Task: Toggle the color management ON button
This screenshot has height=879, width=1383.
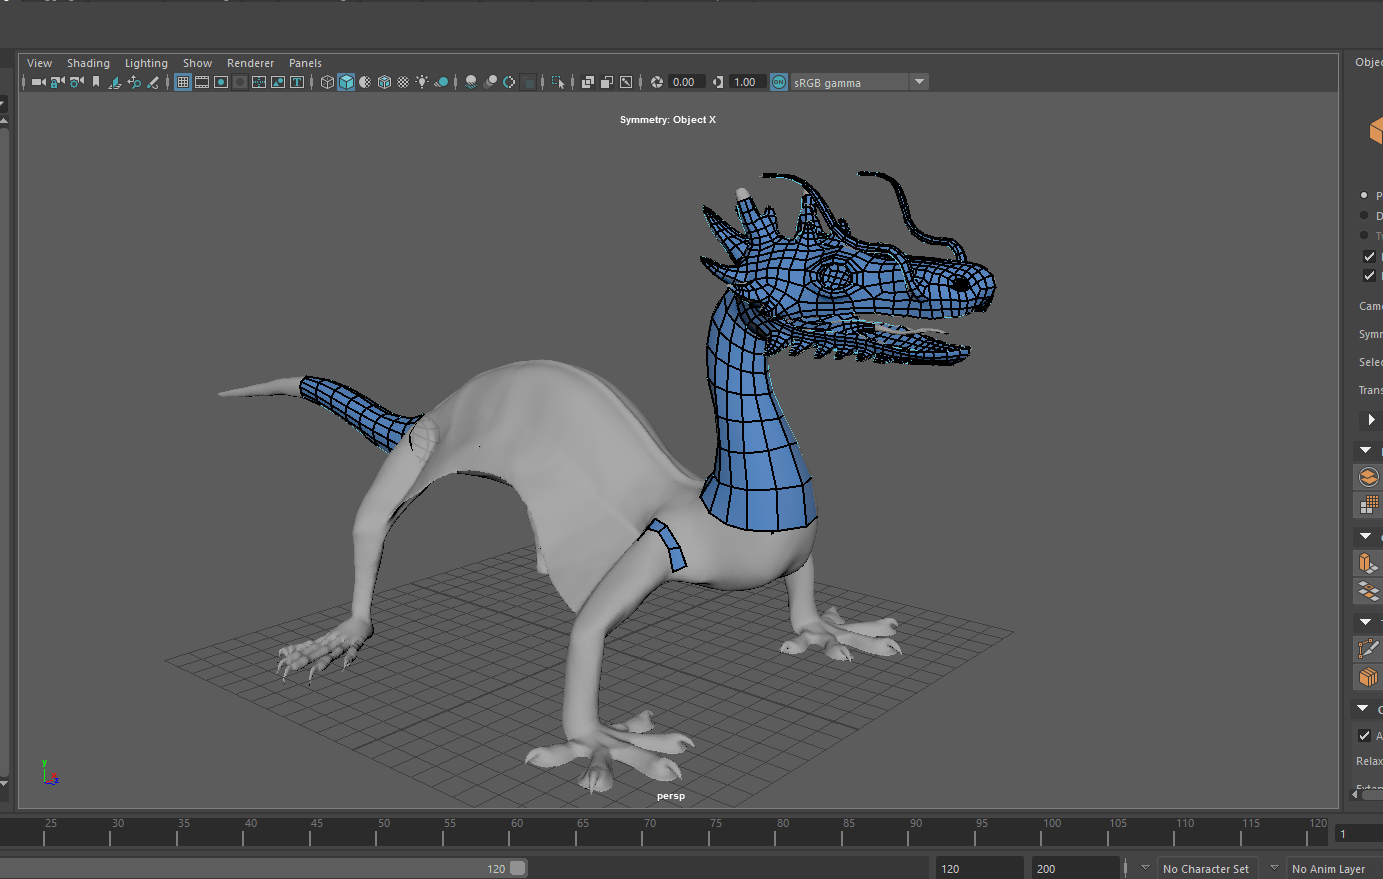Action: [x=779, y=82]
